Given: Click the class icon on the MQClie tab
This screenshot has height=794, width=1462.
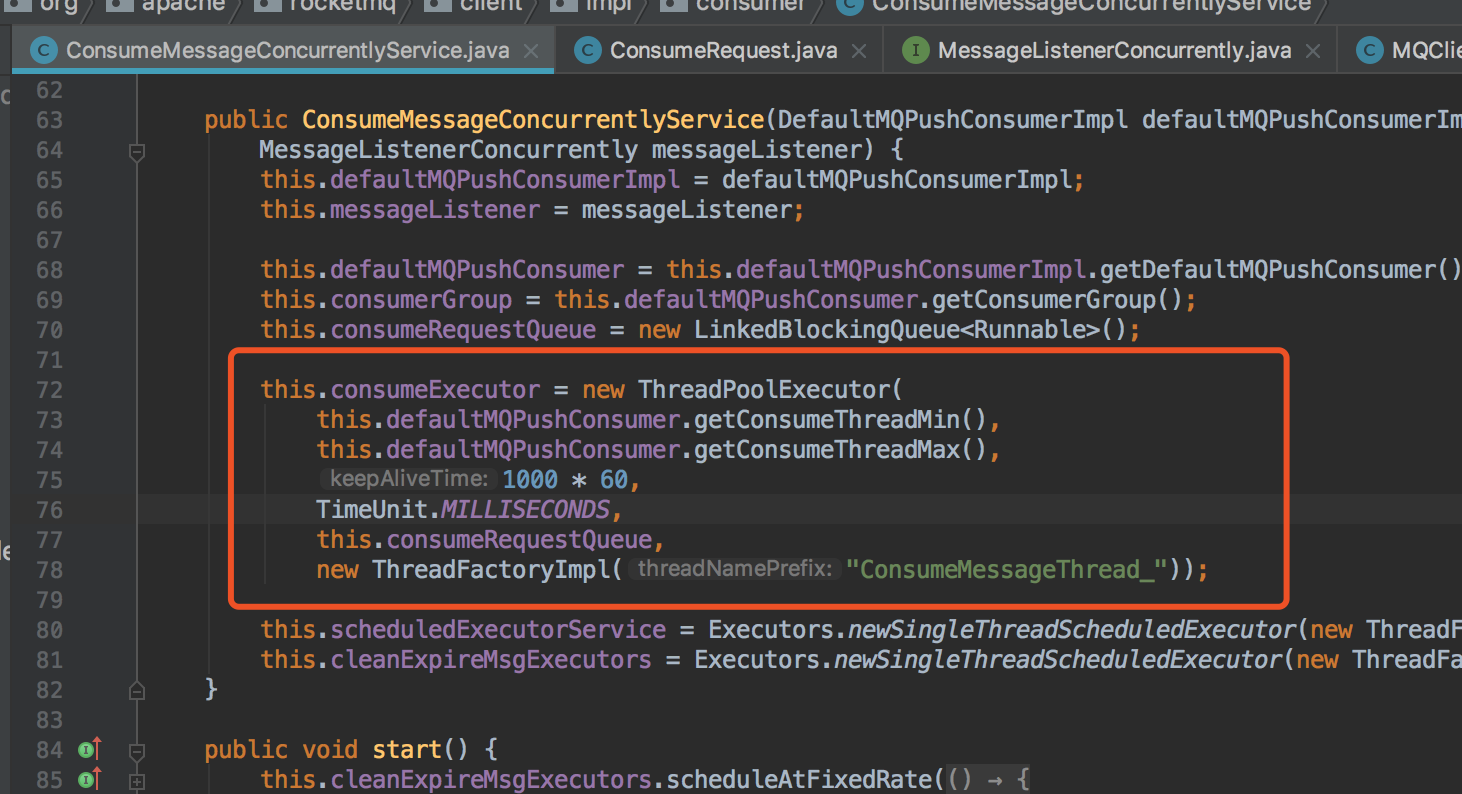Looking at the screenshot, I should [1370, 50].
